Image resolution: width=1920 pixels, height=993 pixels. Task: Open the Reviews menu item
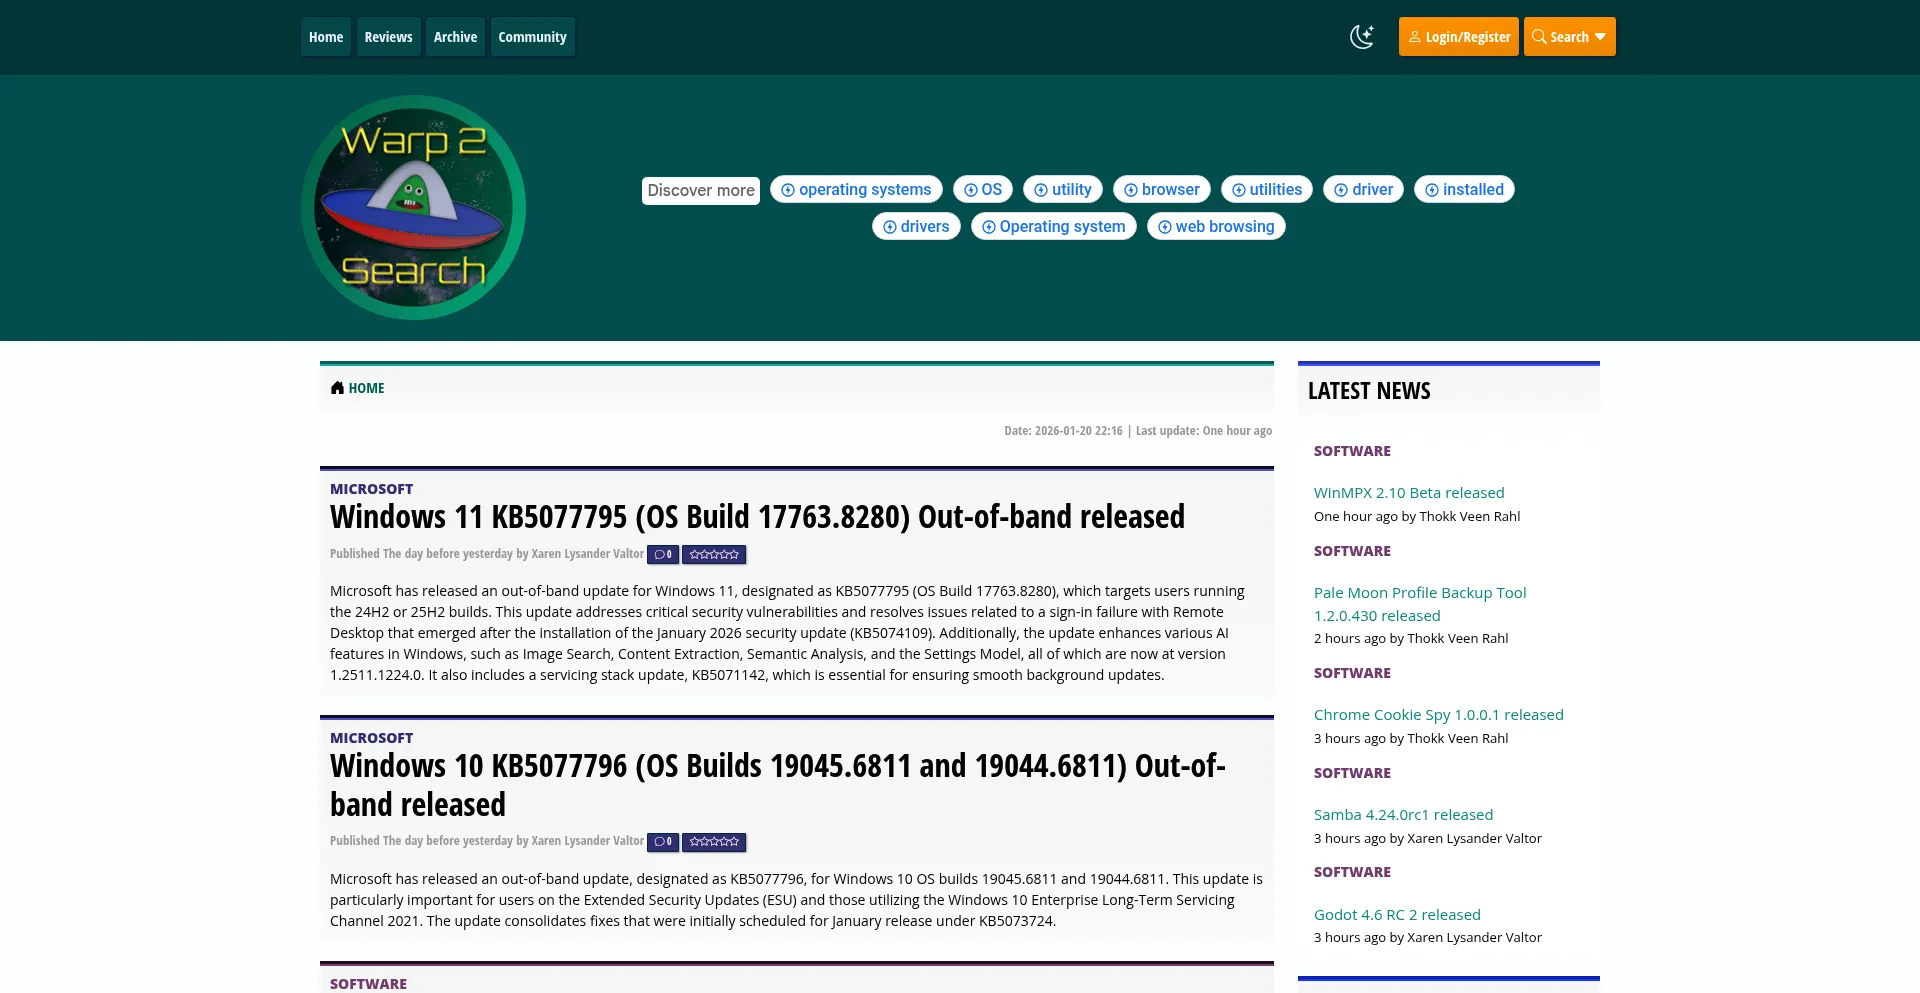click(x=388, y=37)
